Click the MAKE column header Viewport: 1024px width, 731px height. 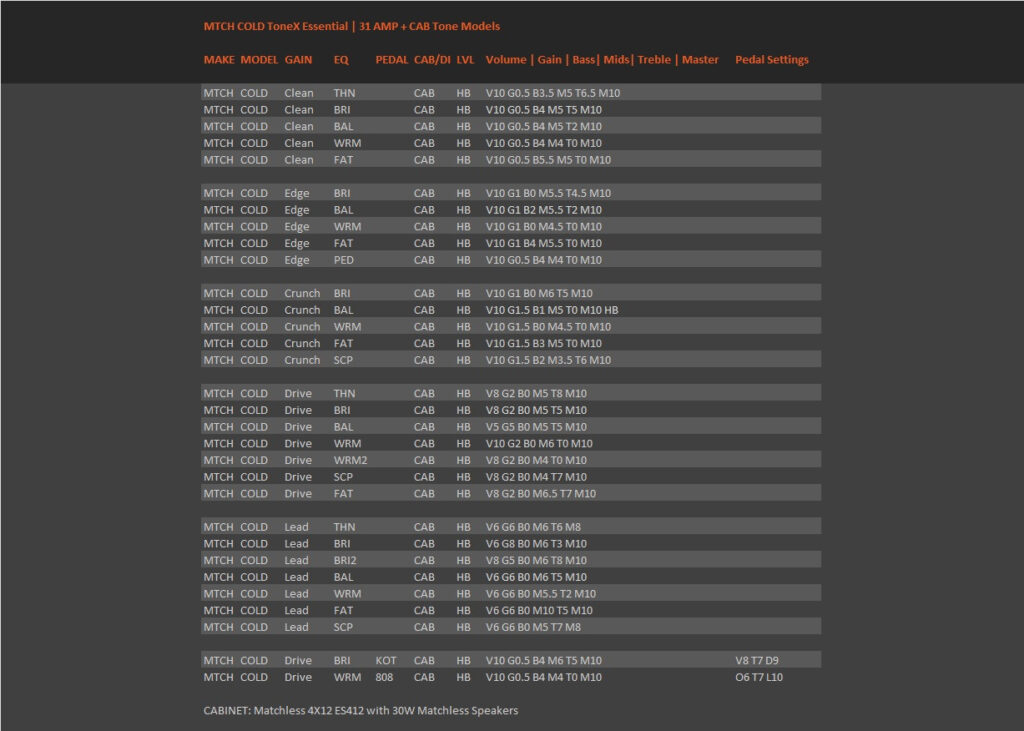tap(219, 59)
